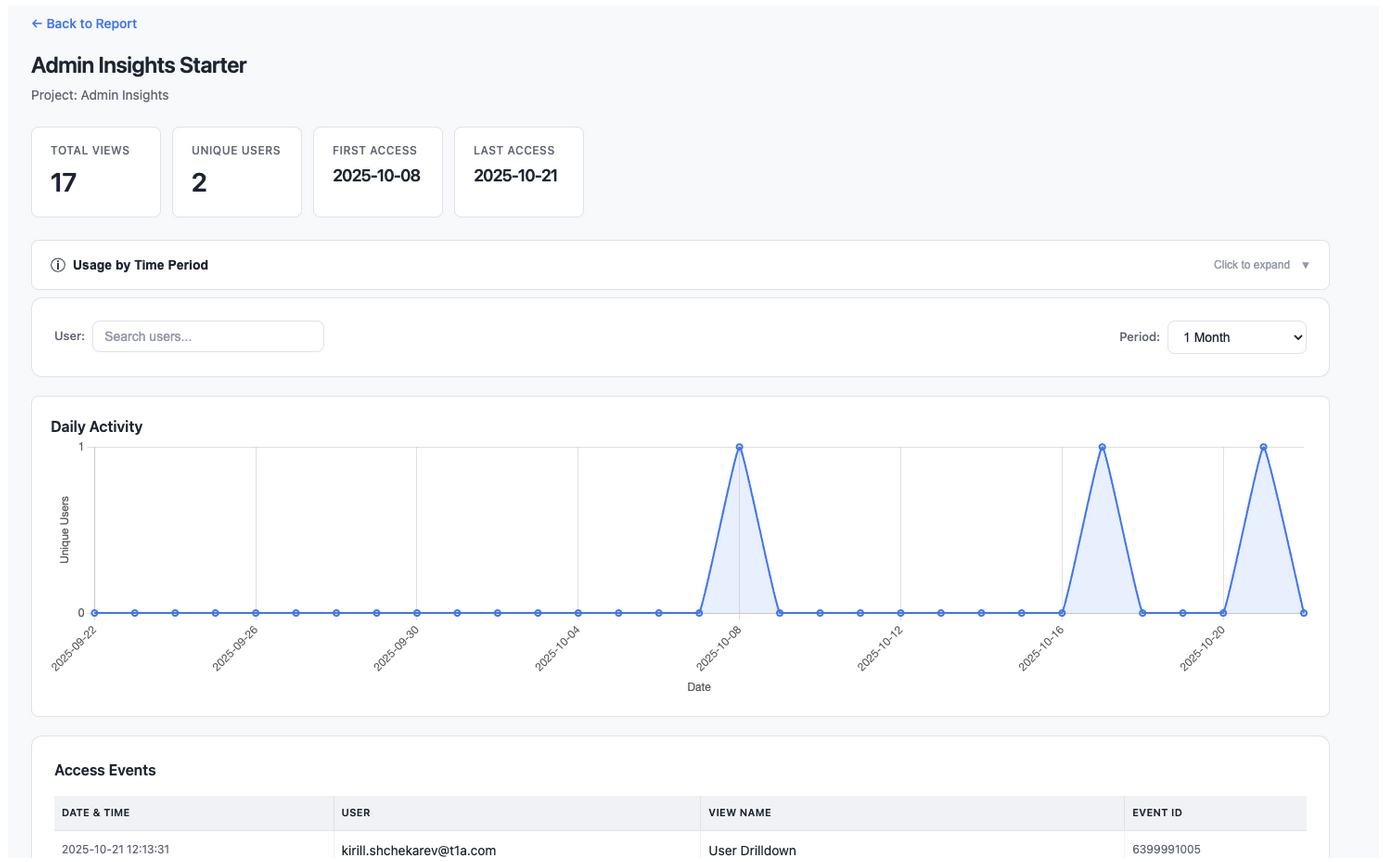Click the chart peak data point at 2025-10-17
This screenshot has width=1384, height=862.
coord(1102,447)
